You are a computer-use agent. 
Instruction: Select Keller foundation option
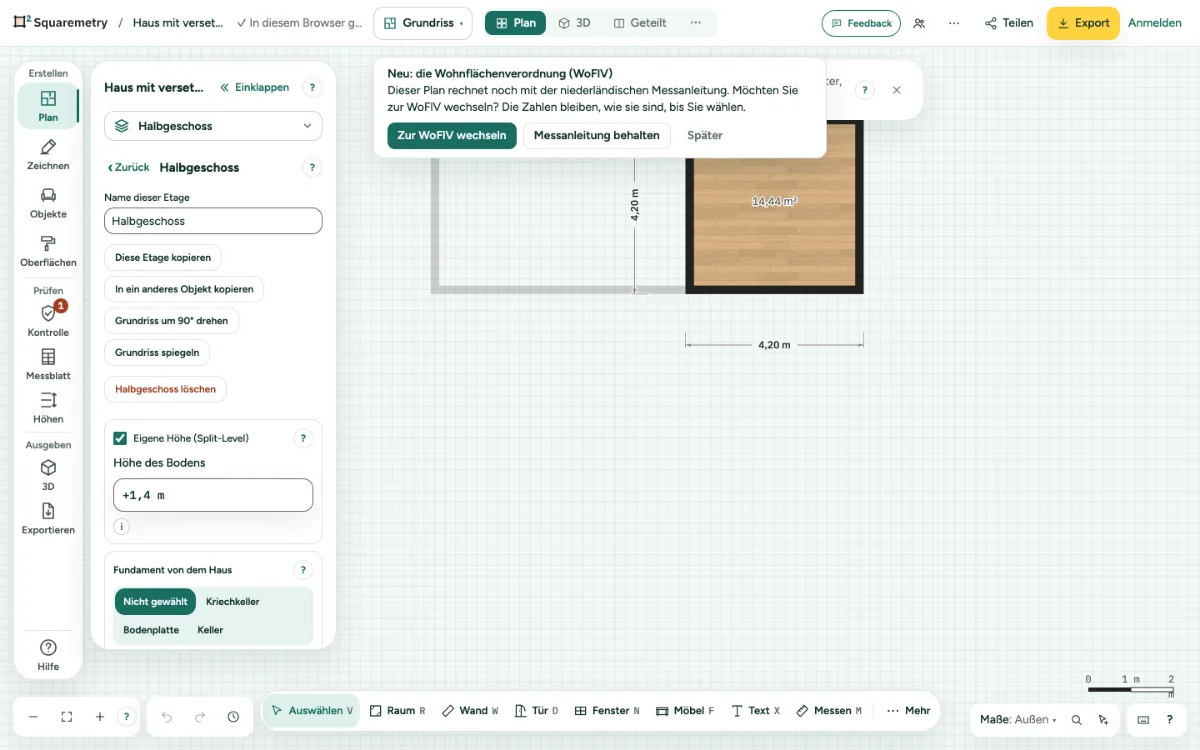tap(210, 630)
